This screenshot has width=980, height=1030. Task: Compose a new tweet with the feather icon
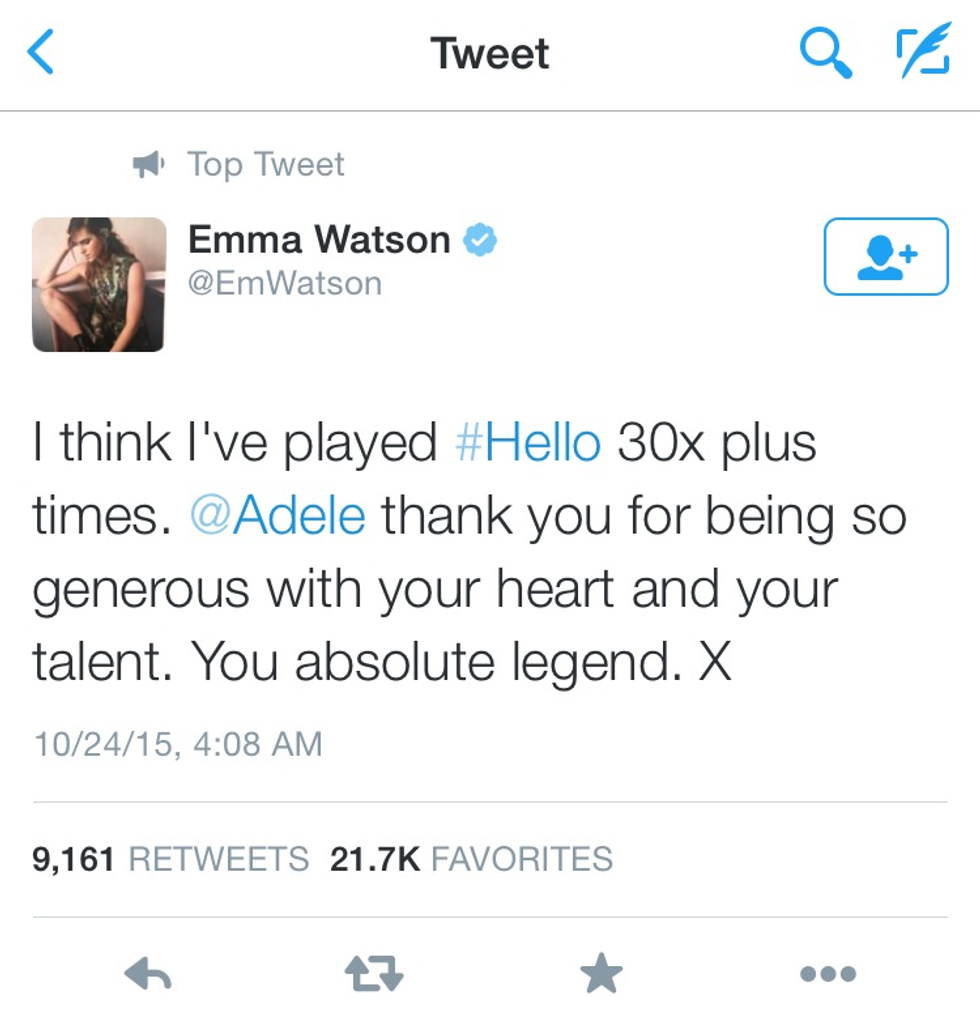pos(921,53)
